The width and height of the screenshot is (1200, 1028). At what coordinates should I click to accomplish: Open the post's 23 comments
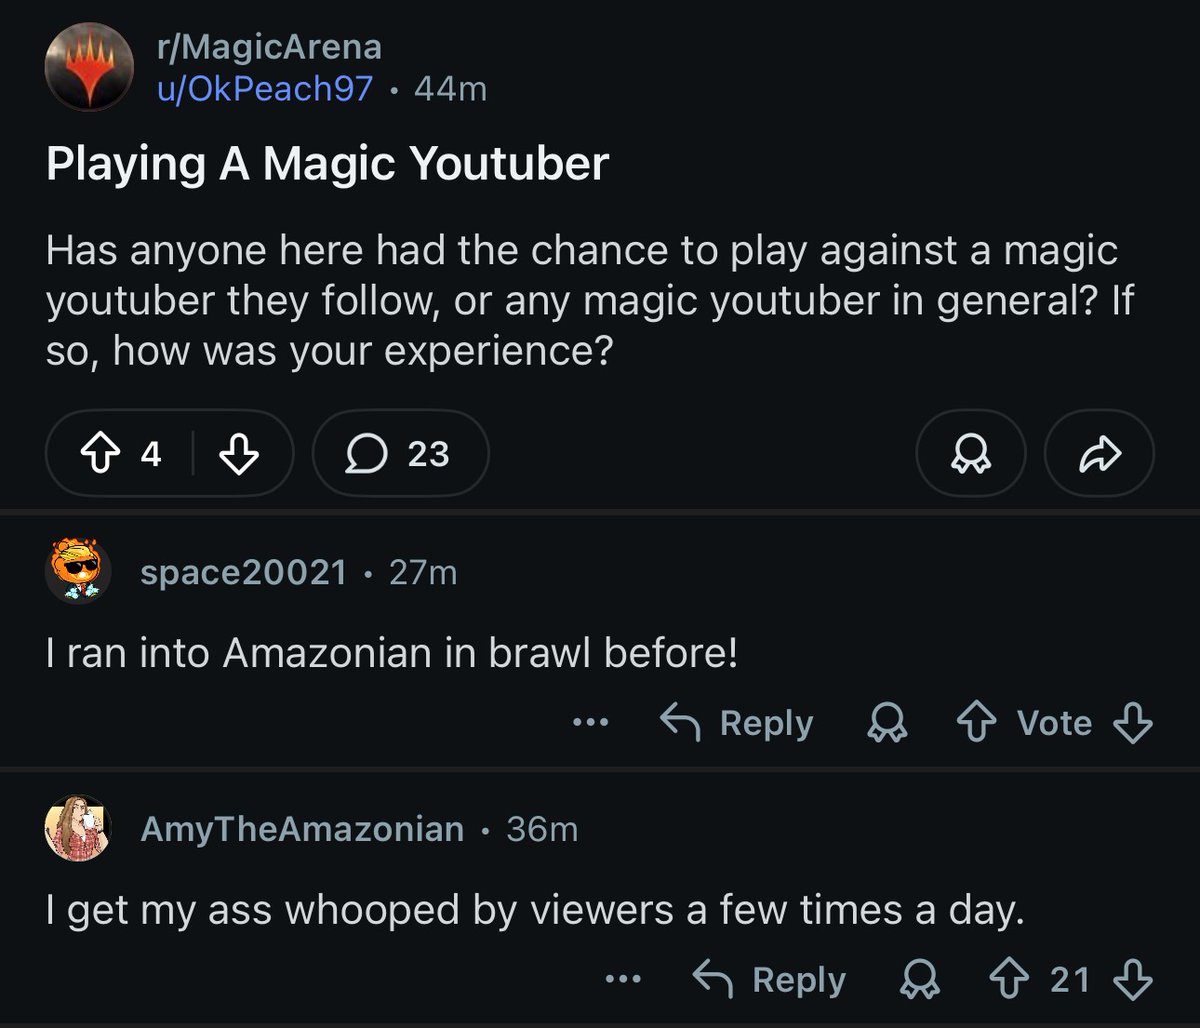click(x=399, y=454)
